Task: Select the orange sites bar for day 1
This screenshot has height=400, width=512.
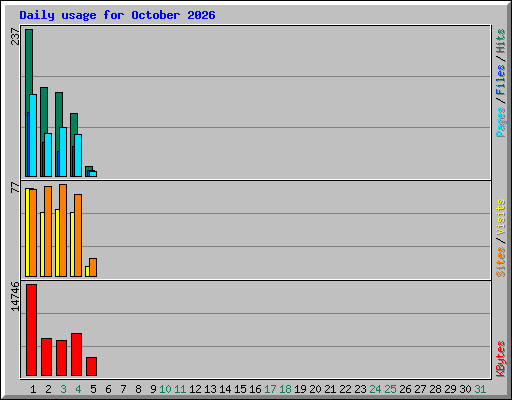Action: click(x=33, y=233)
